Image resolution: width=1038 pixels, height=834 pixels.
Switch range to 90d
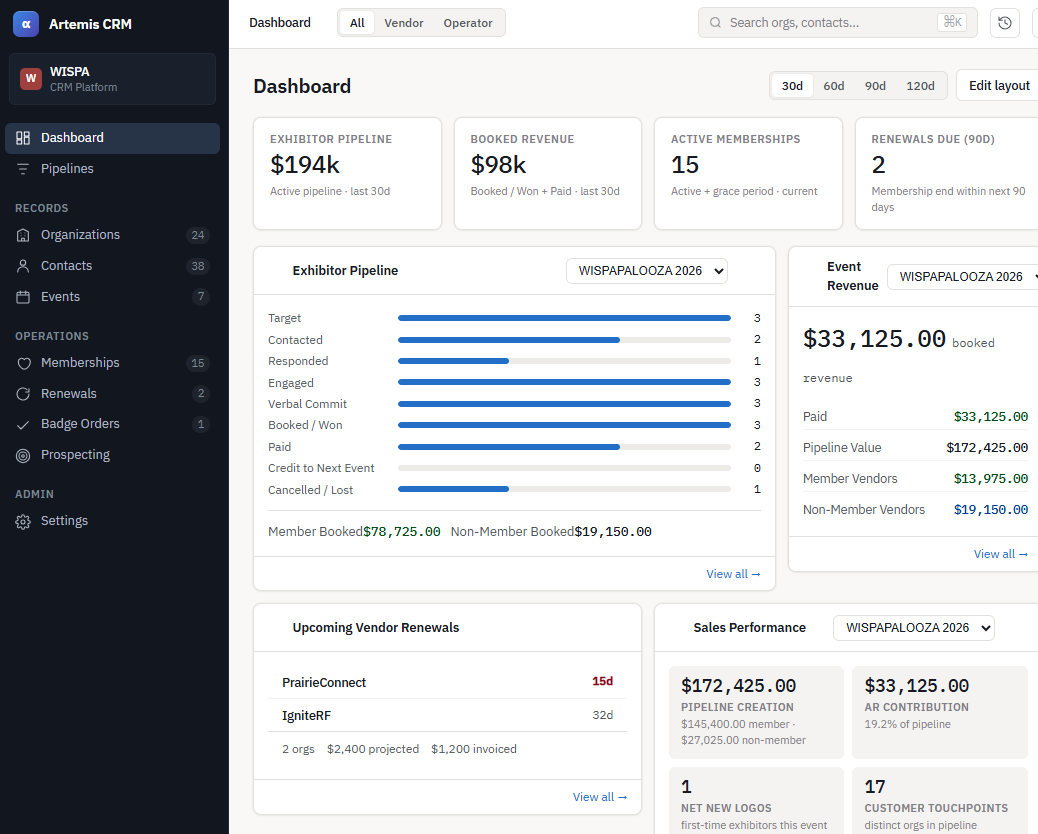coord(874,85)
